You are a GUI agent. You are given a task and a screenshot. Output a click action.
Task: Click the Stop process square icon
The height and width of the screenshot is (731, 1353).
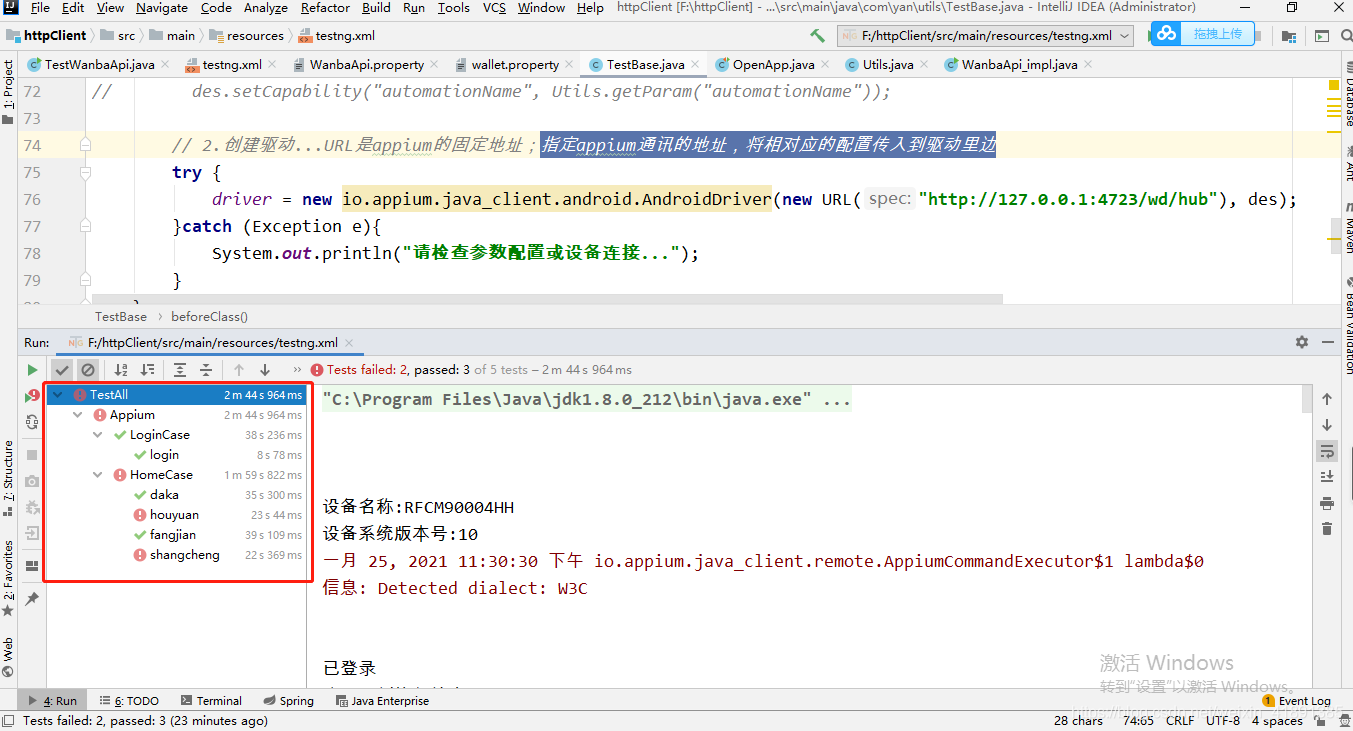point(32,454)
